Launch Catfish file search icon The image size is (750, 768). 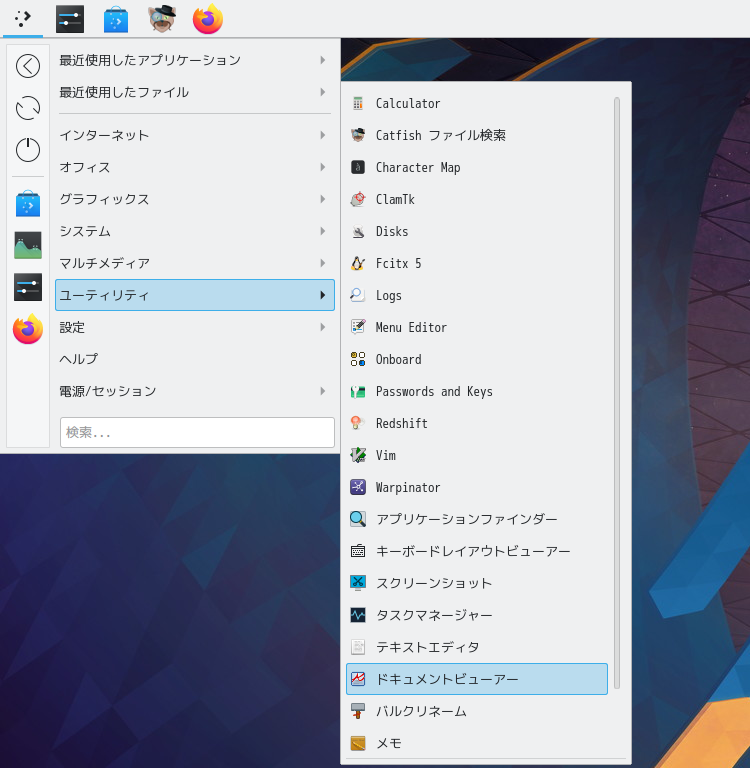point(358,135)
